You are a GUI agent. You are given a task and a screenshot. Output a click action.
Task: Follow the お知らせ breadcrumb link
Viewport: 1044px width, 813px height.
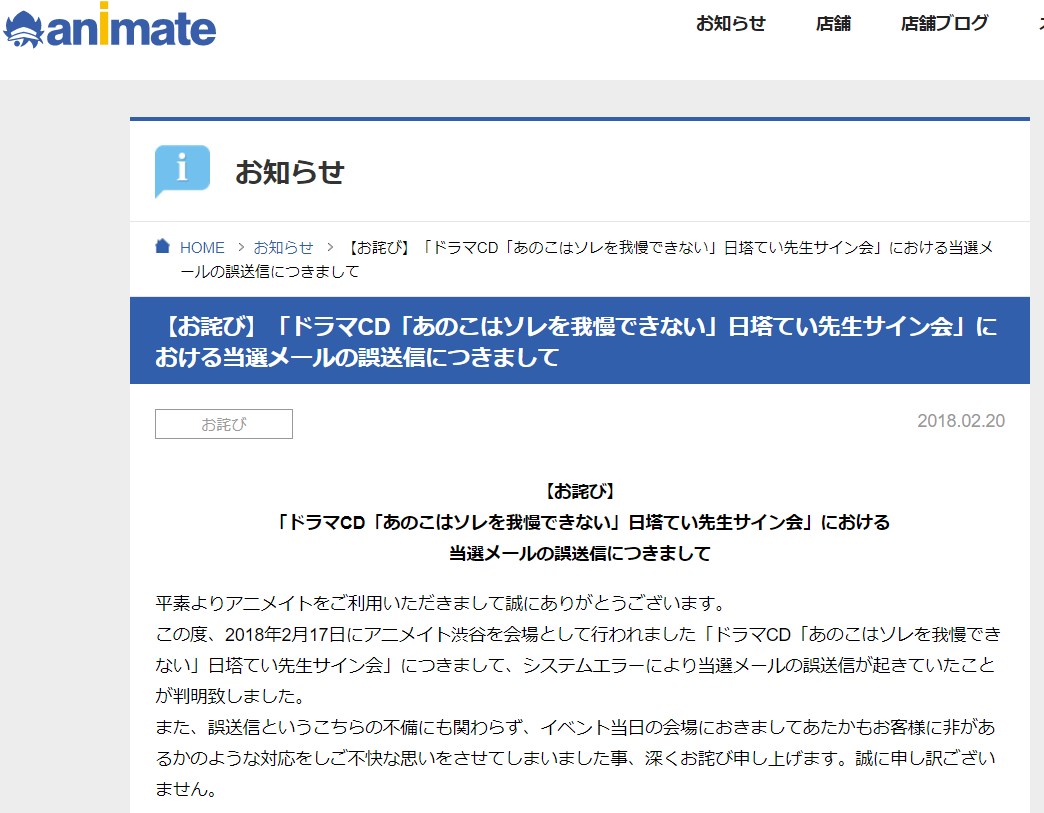click(283, 247)
